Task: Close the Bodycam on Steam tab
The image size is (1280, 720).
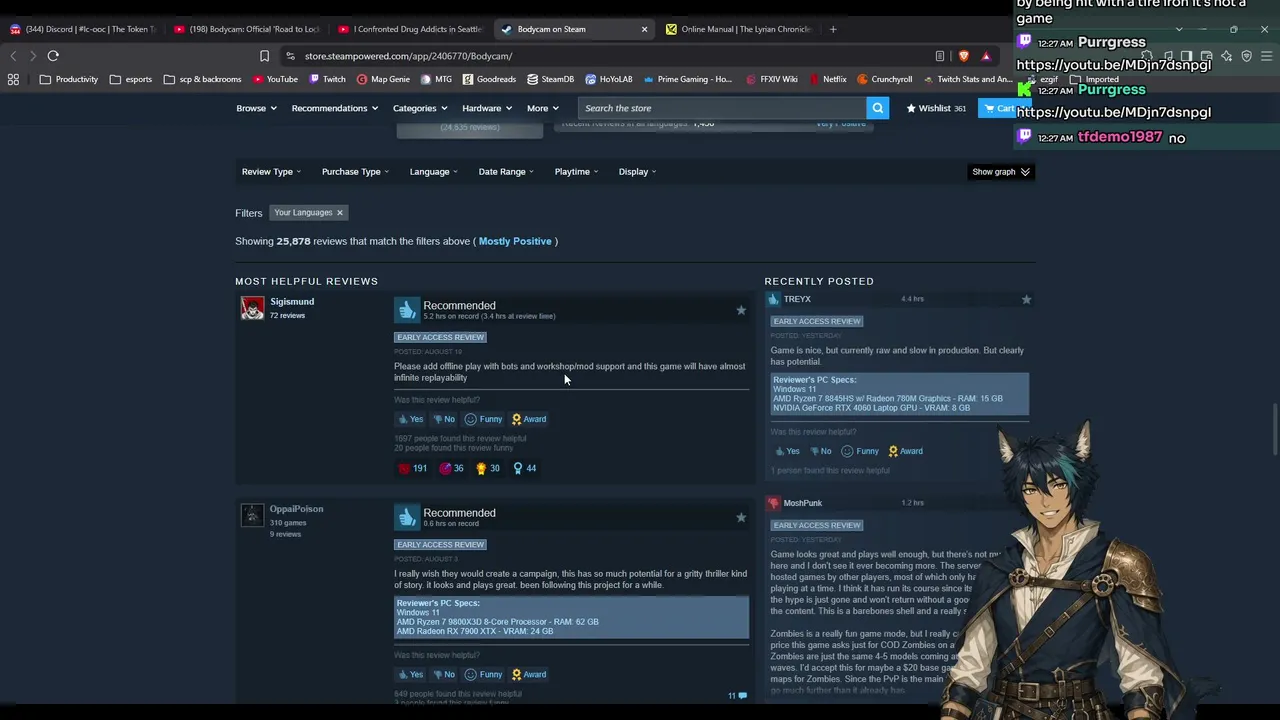Action: pyautogui.click(x=644, y=29)
